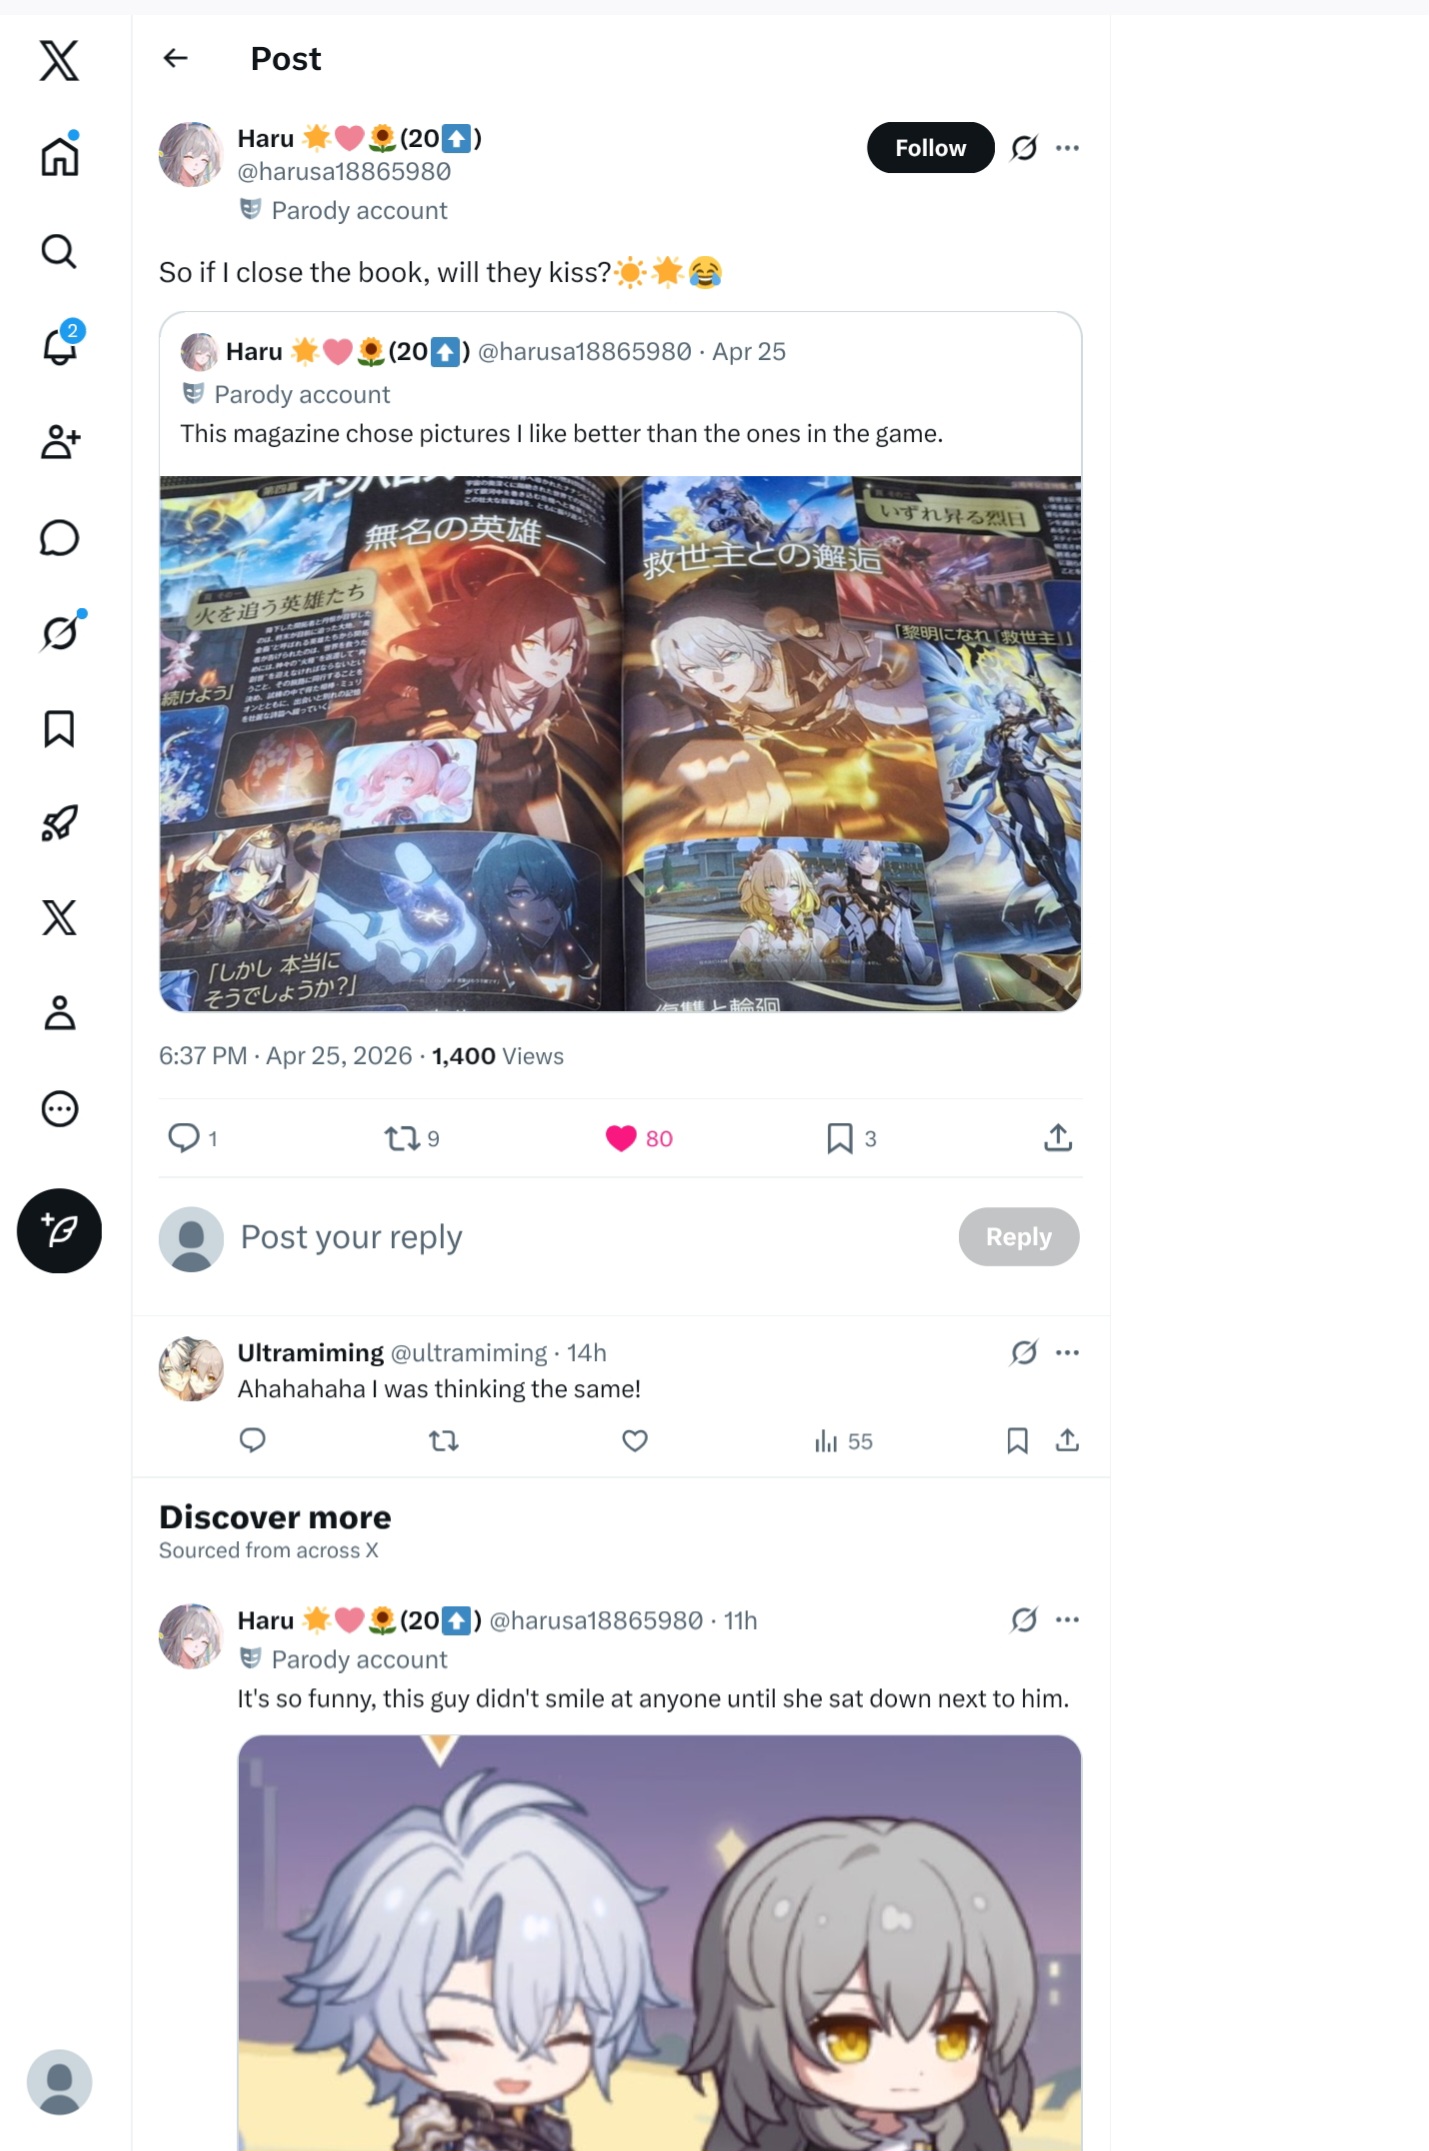The height and width of the screenshot is (2151, 1429).
Task: Open the Profile person icon
Action: point(59,1012)
